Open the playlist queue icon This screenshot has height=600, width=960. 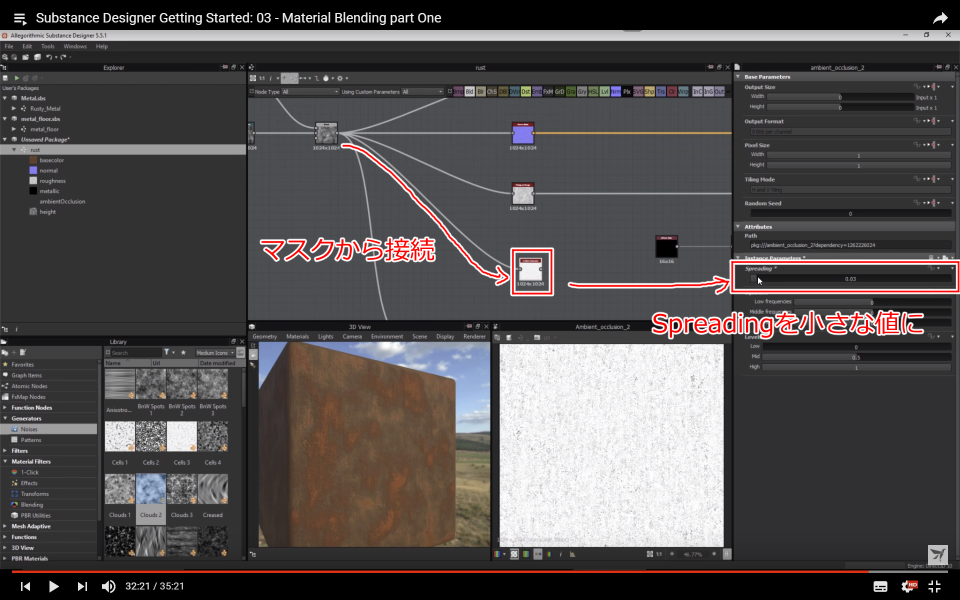(x=20, y=18)
